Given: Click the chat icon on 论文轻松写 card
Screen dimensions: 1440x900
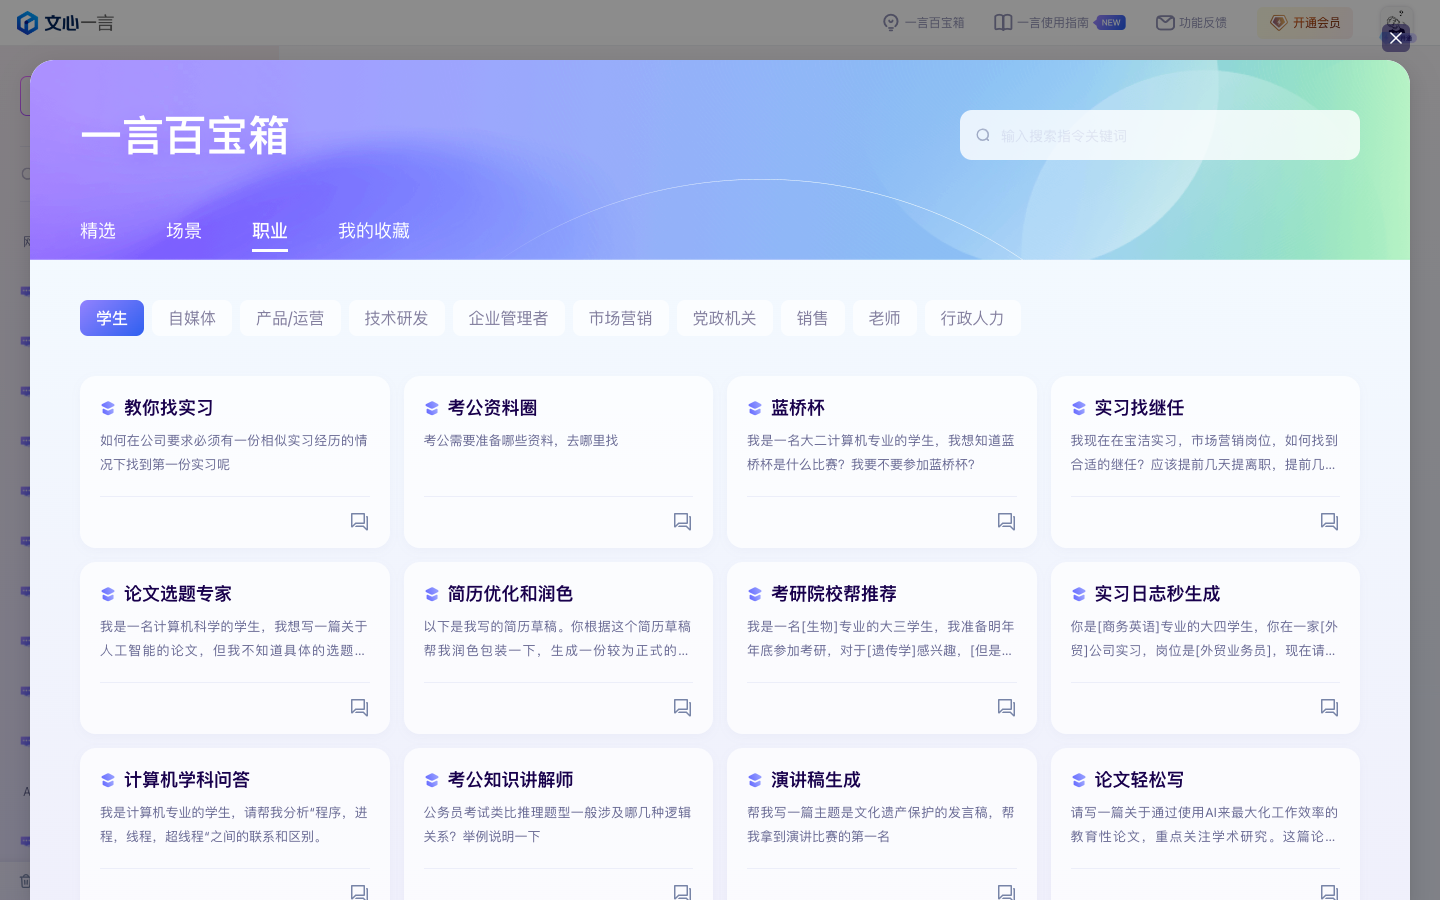Looking at the screenshot, I should point(1330,891).
